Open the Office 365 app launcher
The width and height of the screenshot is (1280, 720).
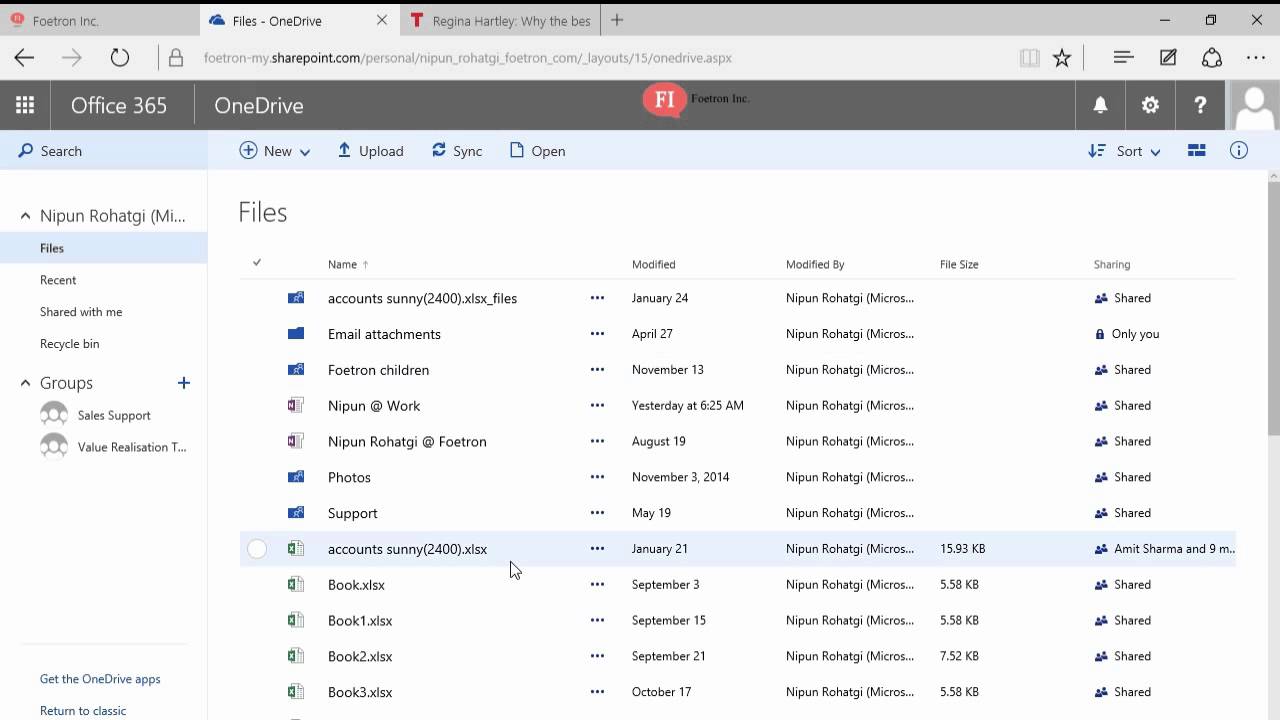[x=25, y=105]
